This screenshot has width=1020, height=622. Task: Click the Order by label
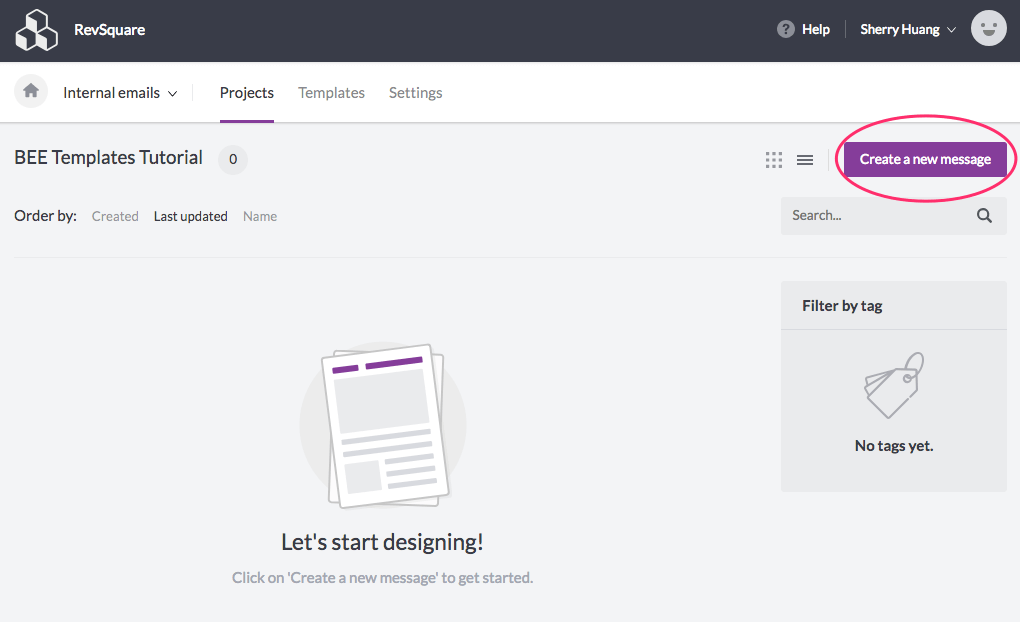point(46,216)
